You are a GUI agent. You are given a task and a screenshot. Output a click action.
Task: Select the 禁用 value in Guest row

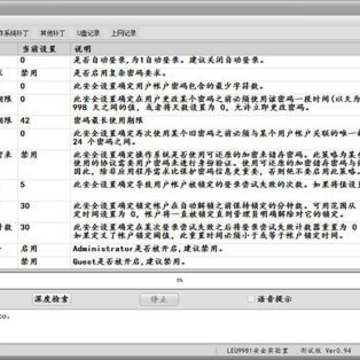click(x=29, y=261)
